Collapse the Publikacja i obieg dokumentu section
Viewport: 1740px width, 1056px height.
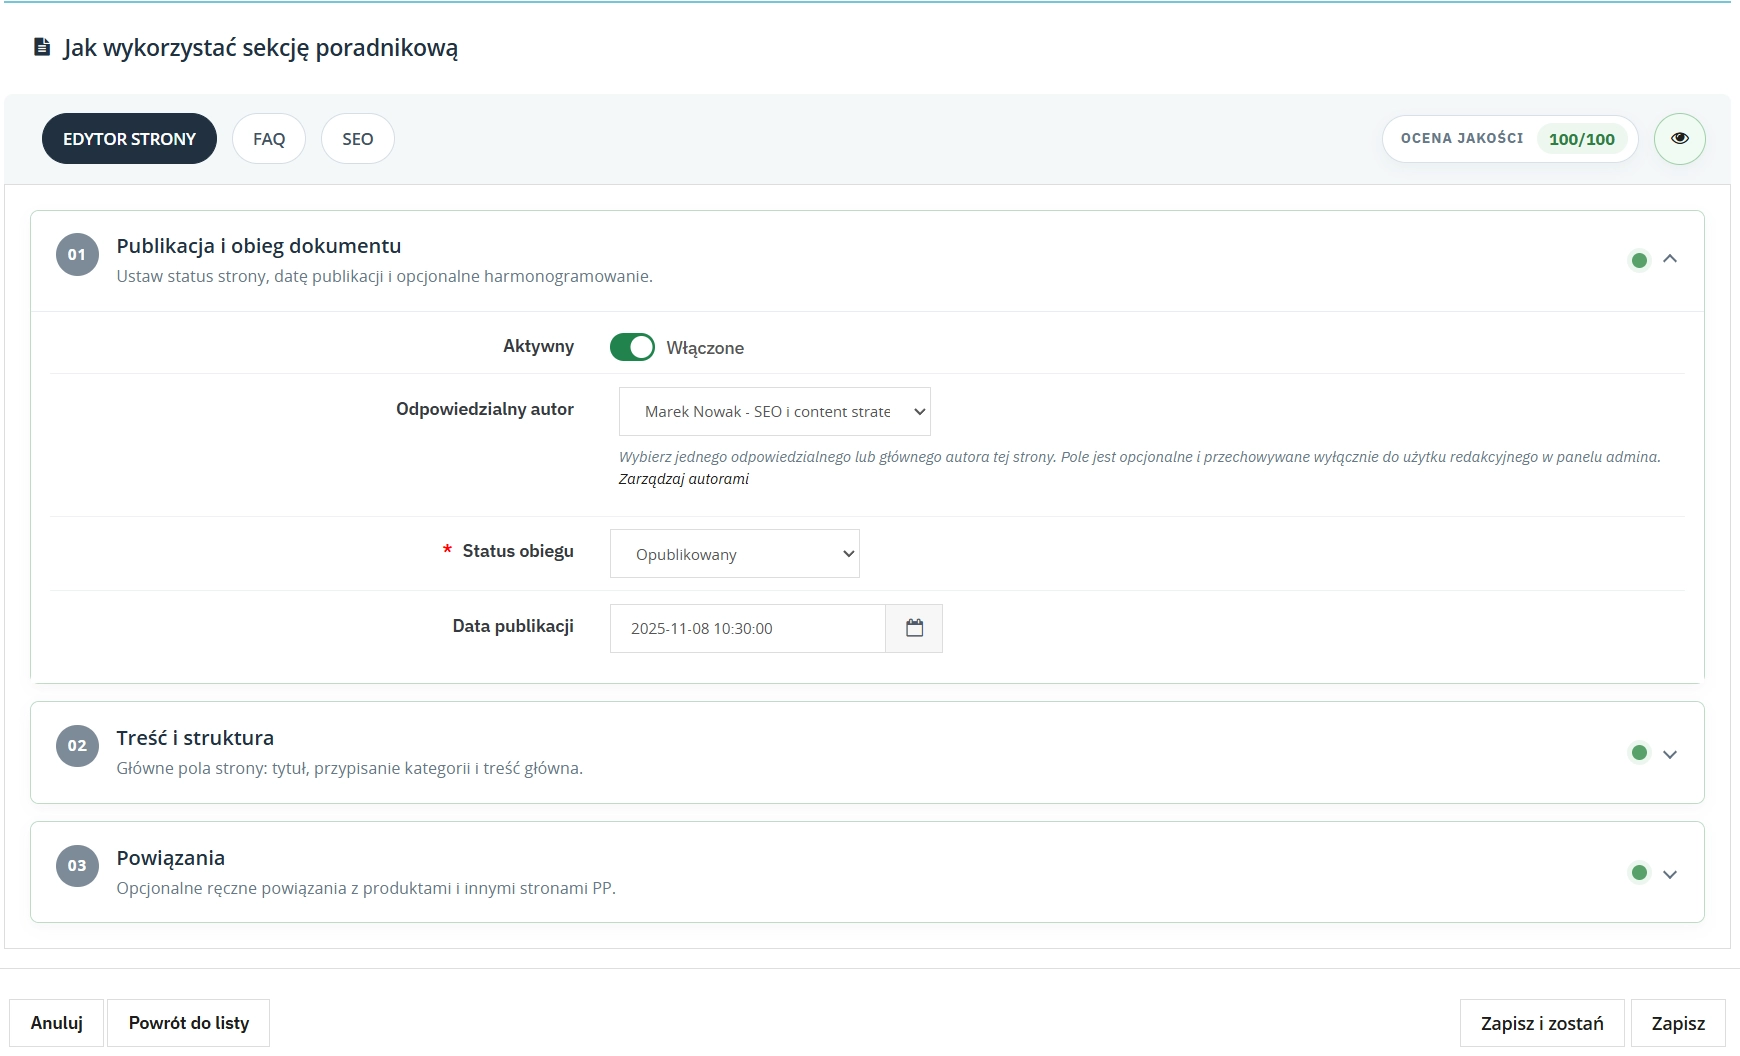pyautogui.click(x=1670, y=260)
